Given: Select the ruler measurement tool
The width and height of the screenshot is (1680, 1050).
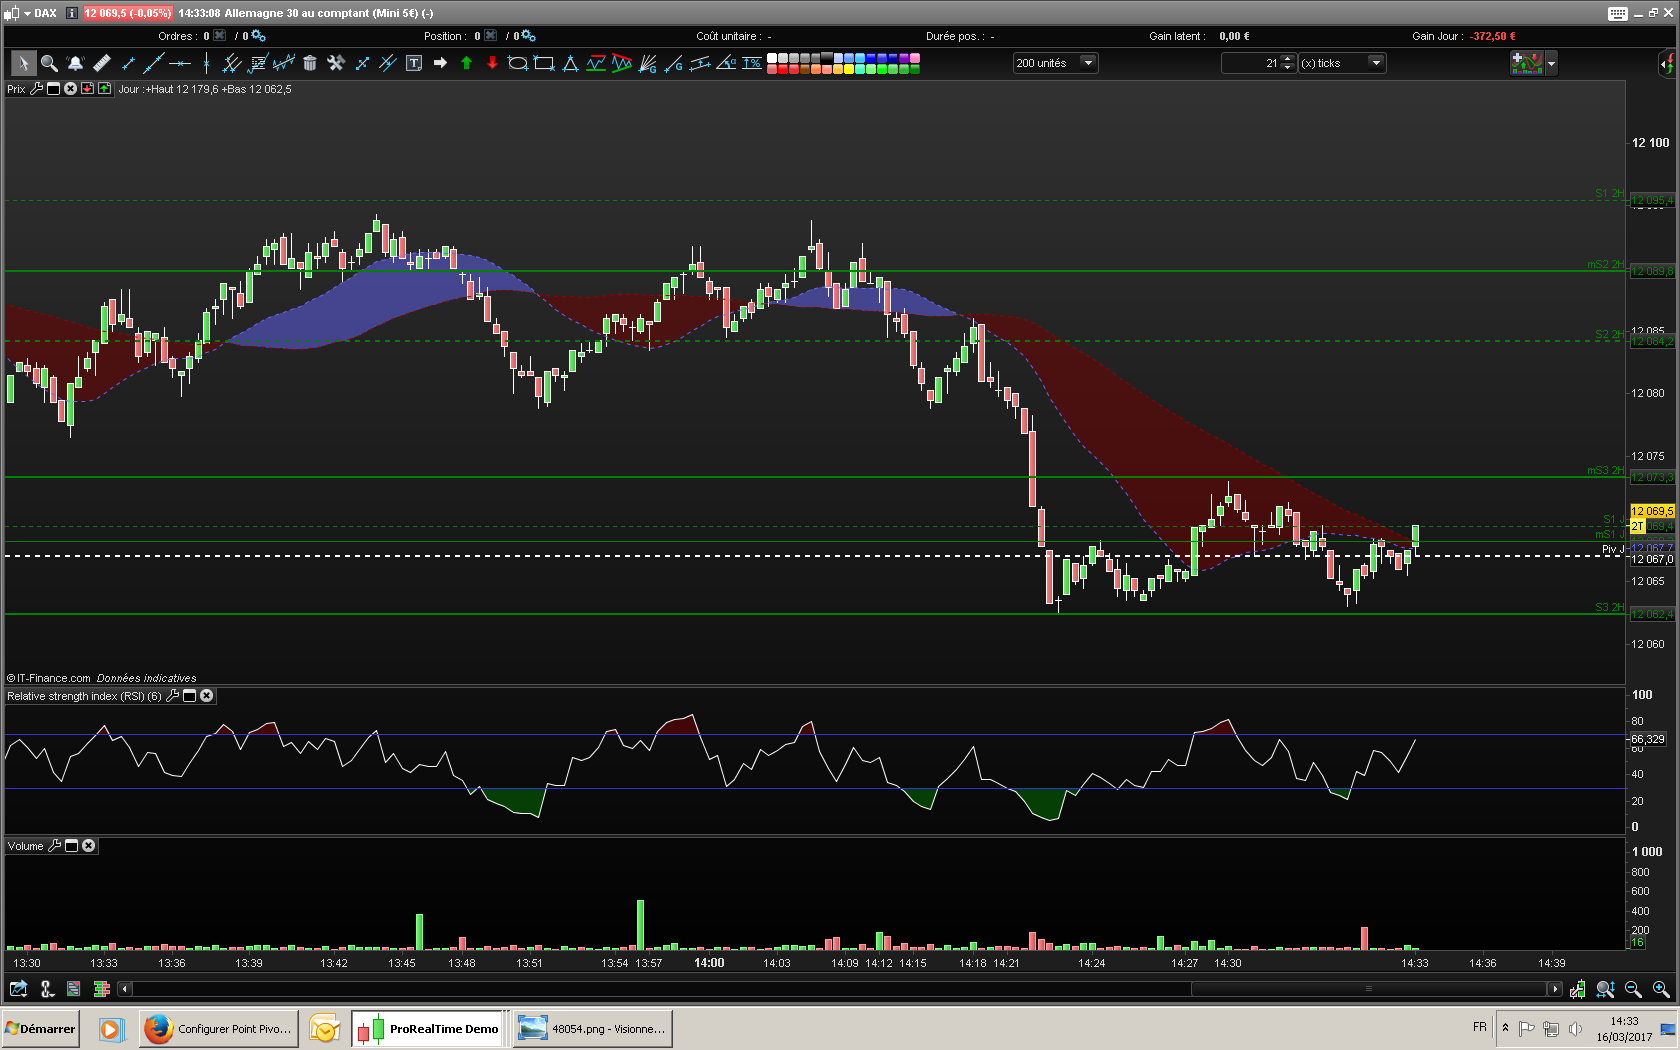Looking at the screenshot, I should (101, 63).
